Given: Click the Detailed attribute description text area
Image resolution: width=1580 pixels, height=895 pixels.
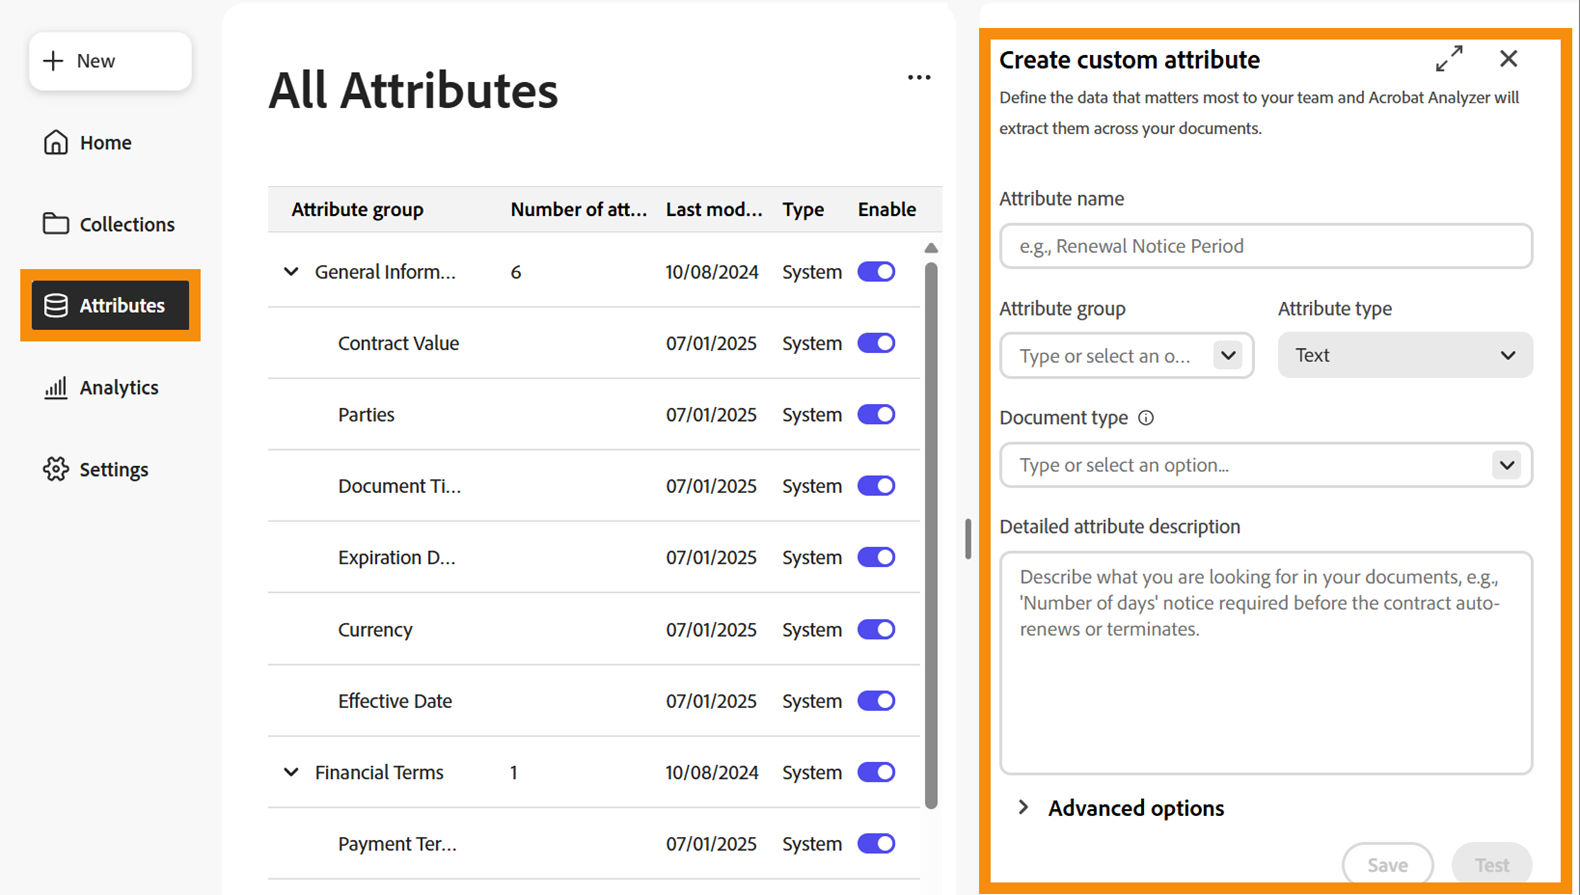Looking at the screenshot, I should 1265,662.
